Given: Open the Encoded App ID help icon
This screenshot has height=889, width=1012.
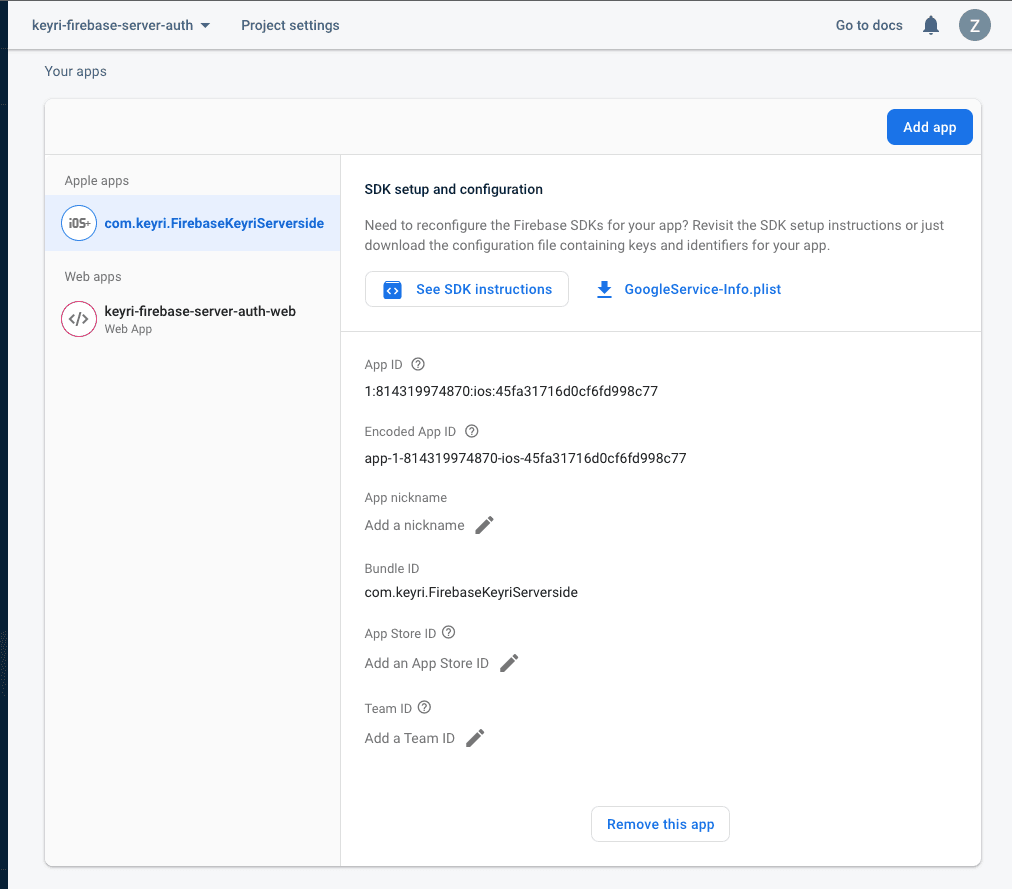Looking at the screenshot, I should point(472,431).
